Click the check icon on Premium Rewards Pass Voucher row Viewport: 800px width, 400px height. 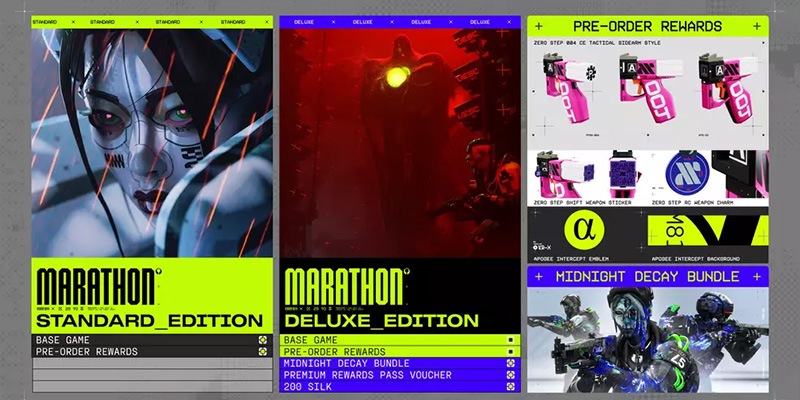(510, 375)
